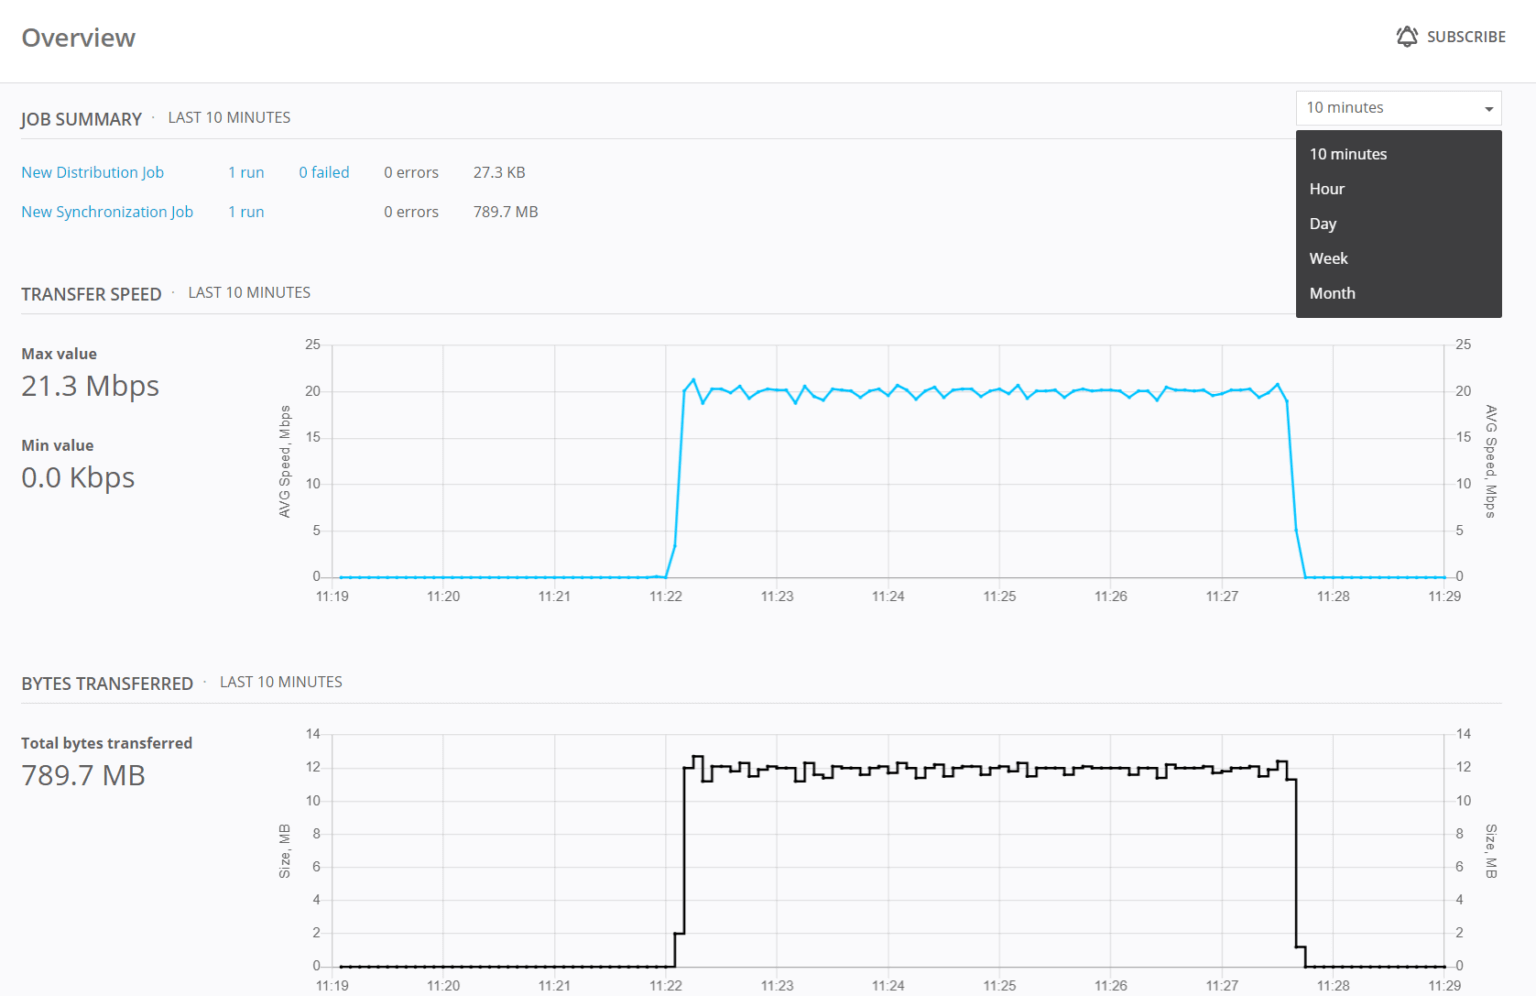This screenshot has height=996, width=1536.
Task: Click 1 run for New Distribution Job
Action: pyautogui.click(x=246, y=172)
